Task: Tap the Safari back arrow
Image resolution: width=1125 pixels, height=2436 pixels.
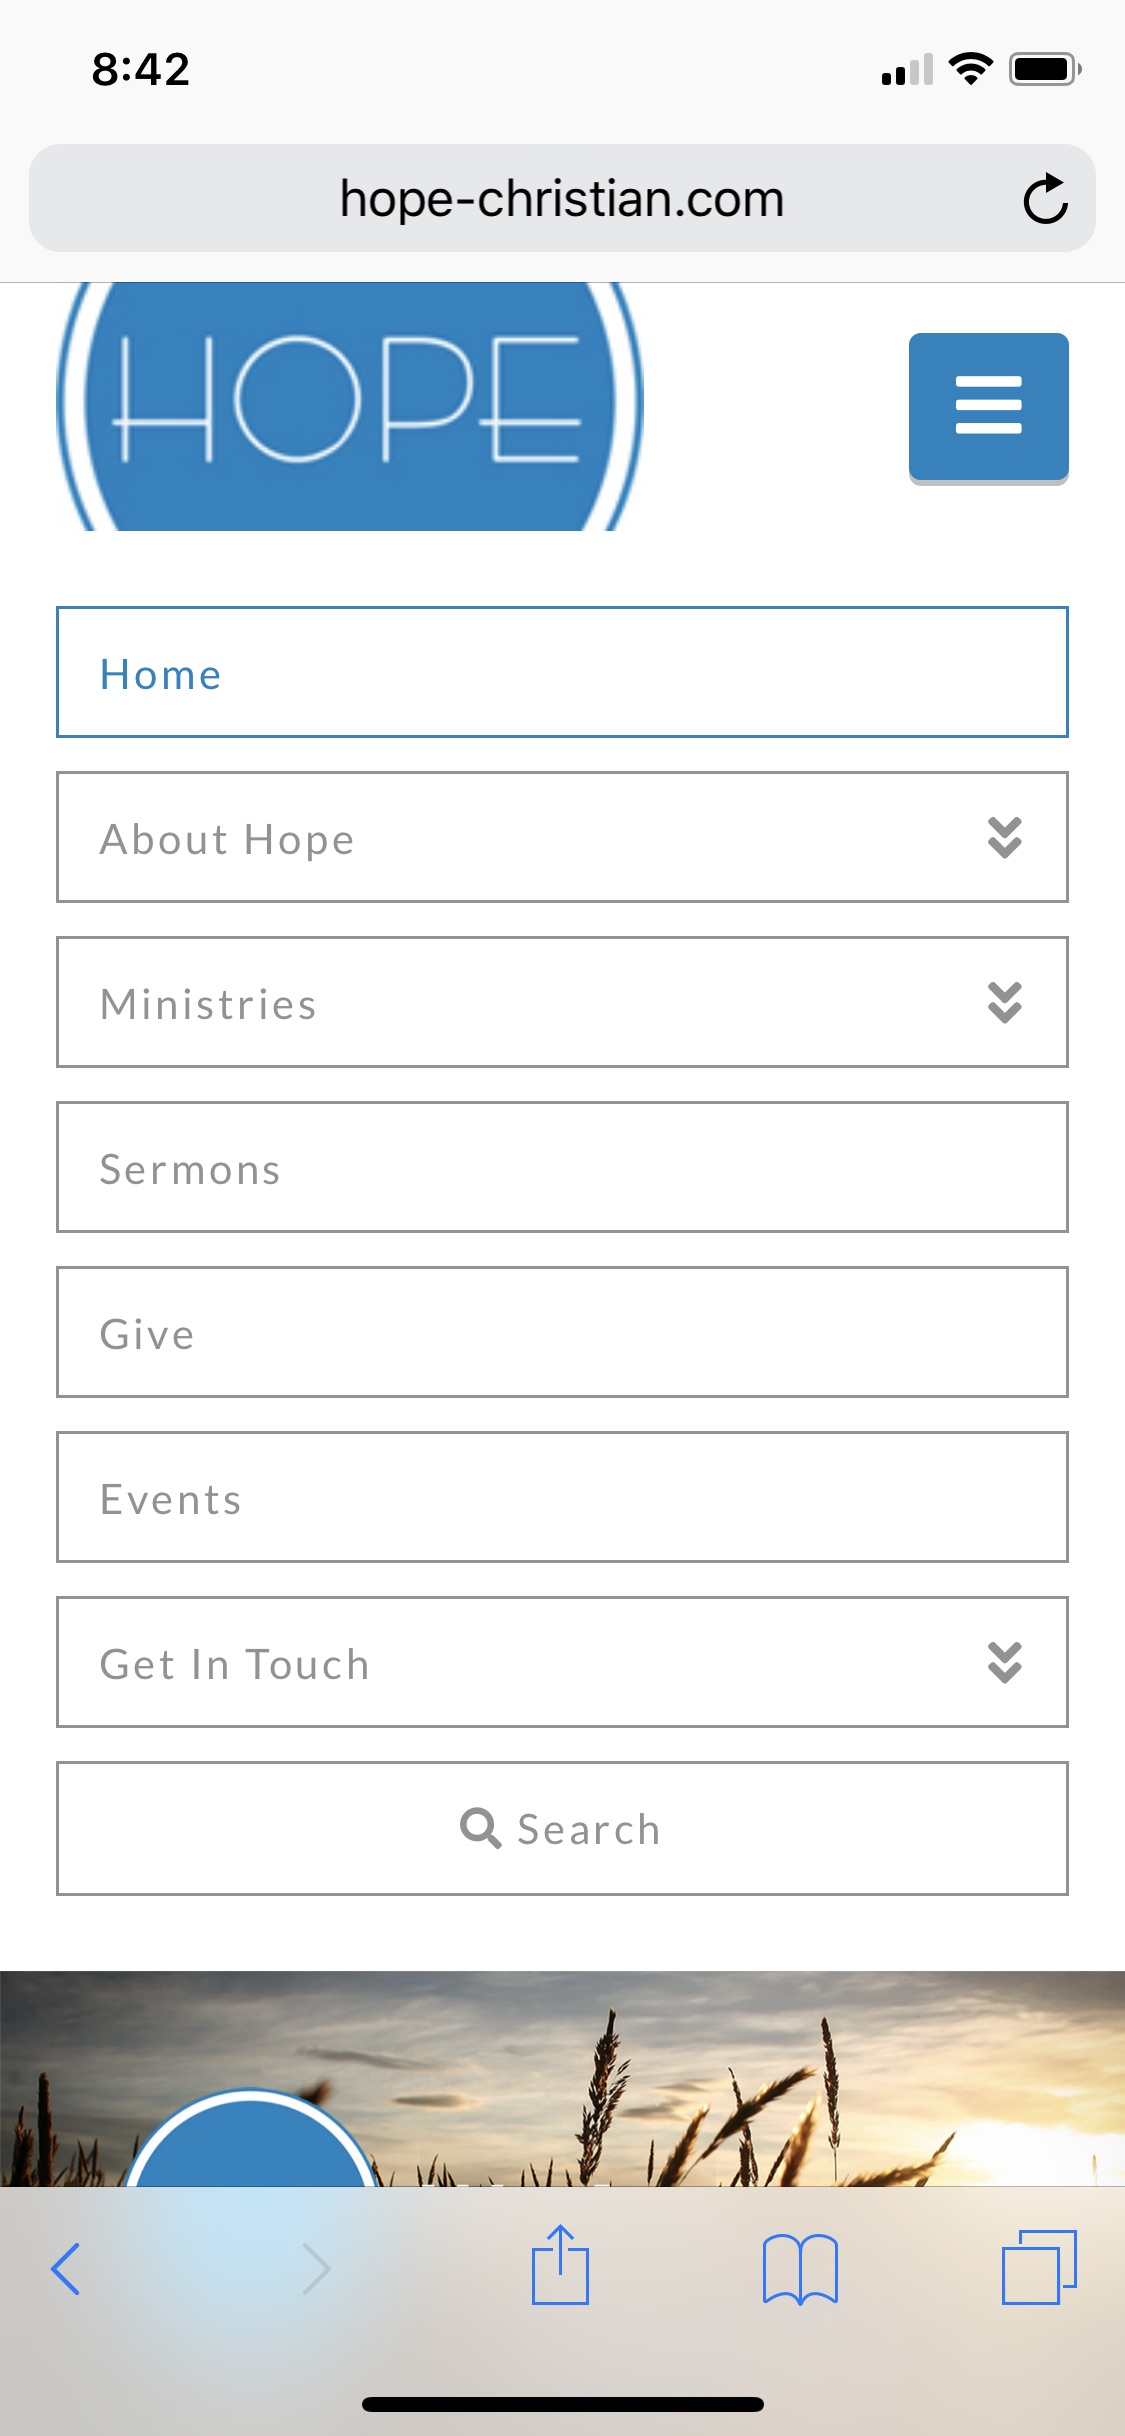Action: pyautogui.click(x=66, y=2268)
